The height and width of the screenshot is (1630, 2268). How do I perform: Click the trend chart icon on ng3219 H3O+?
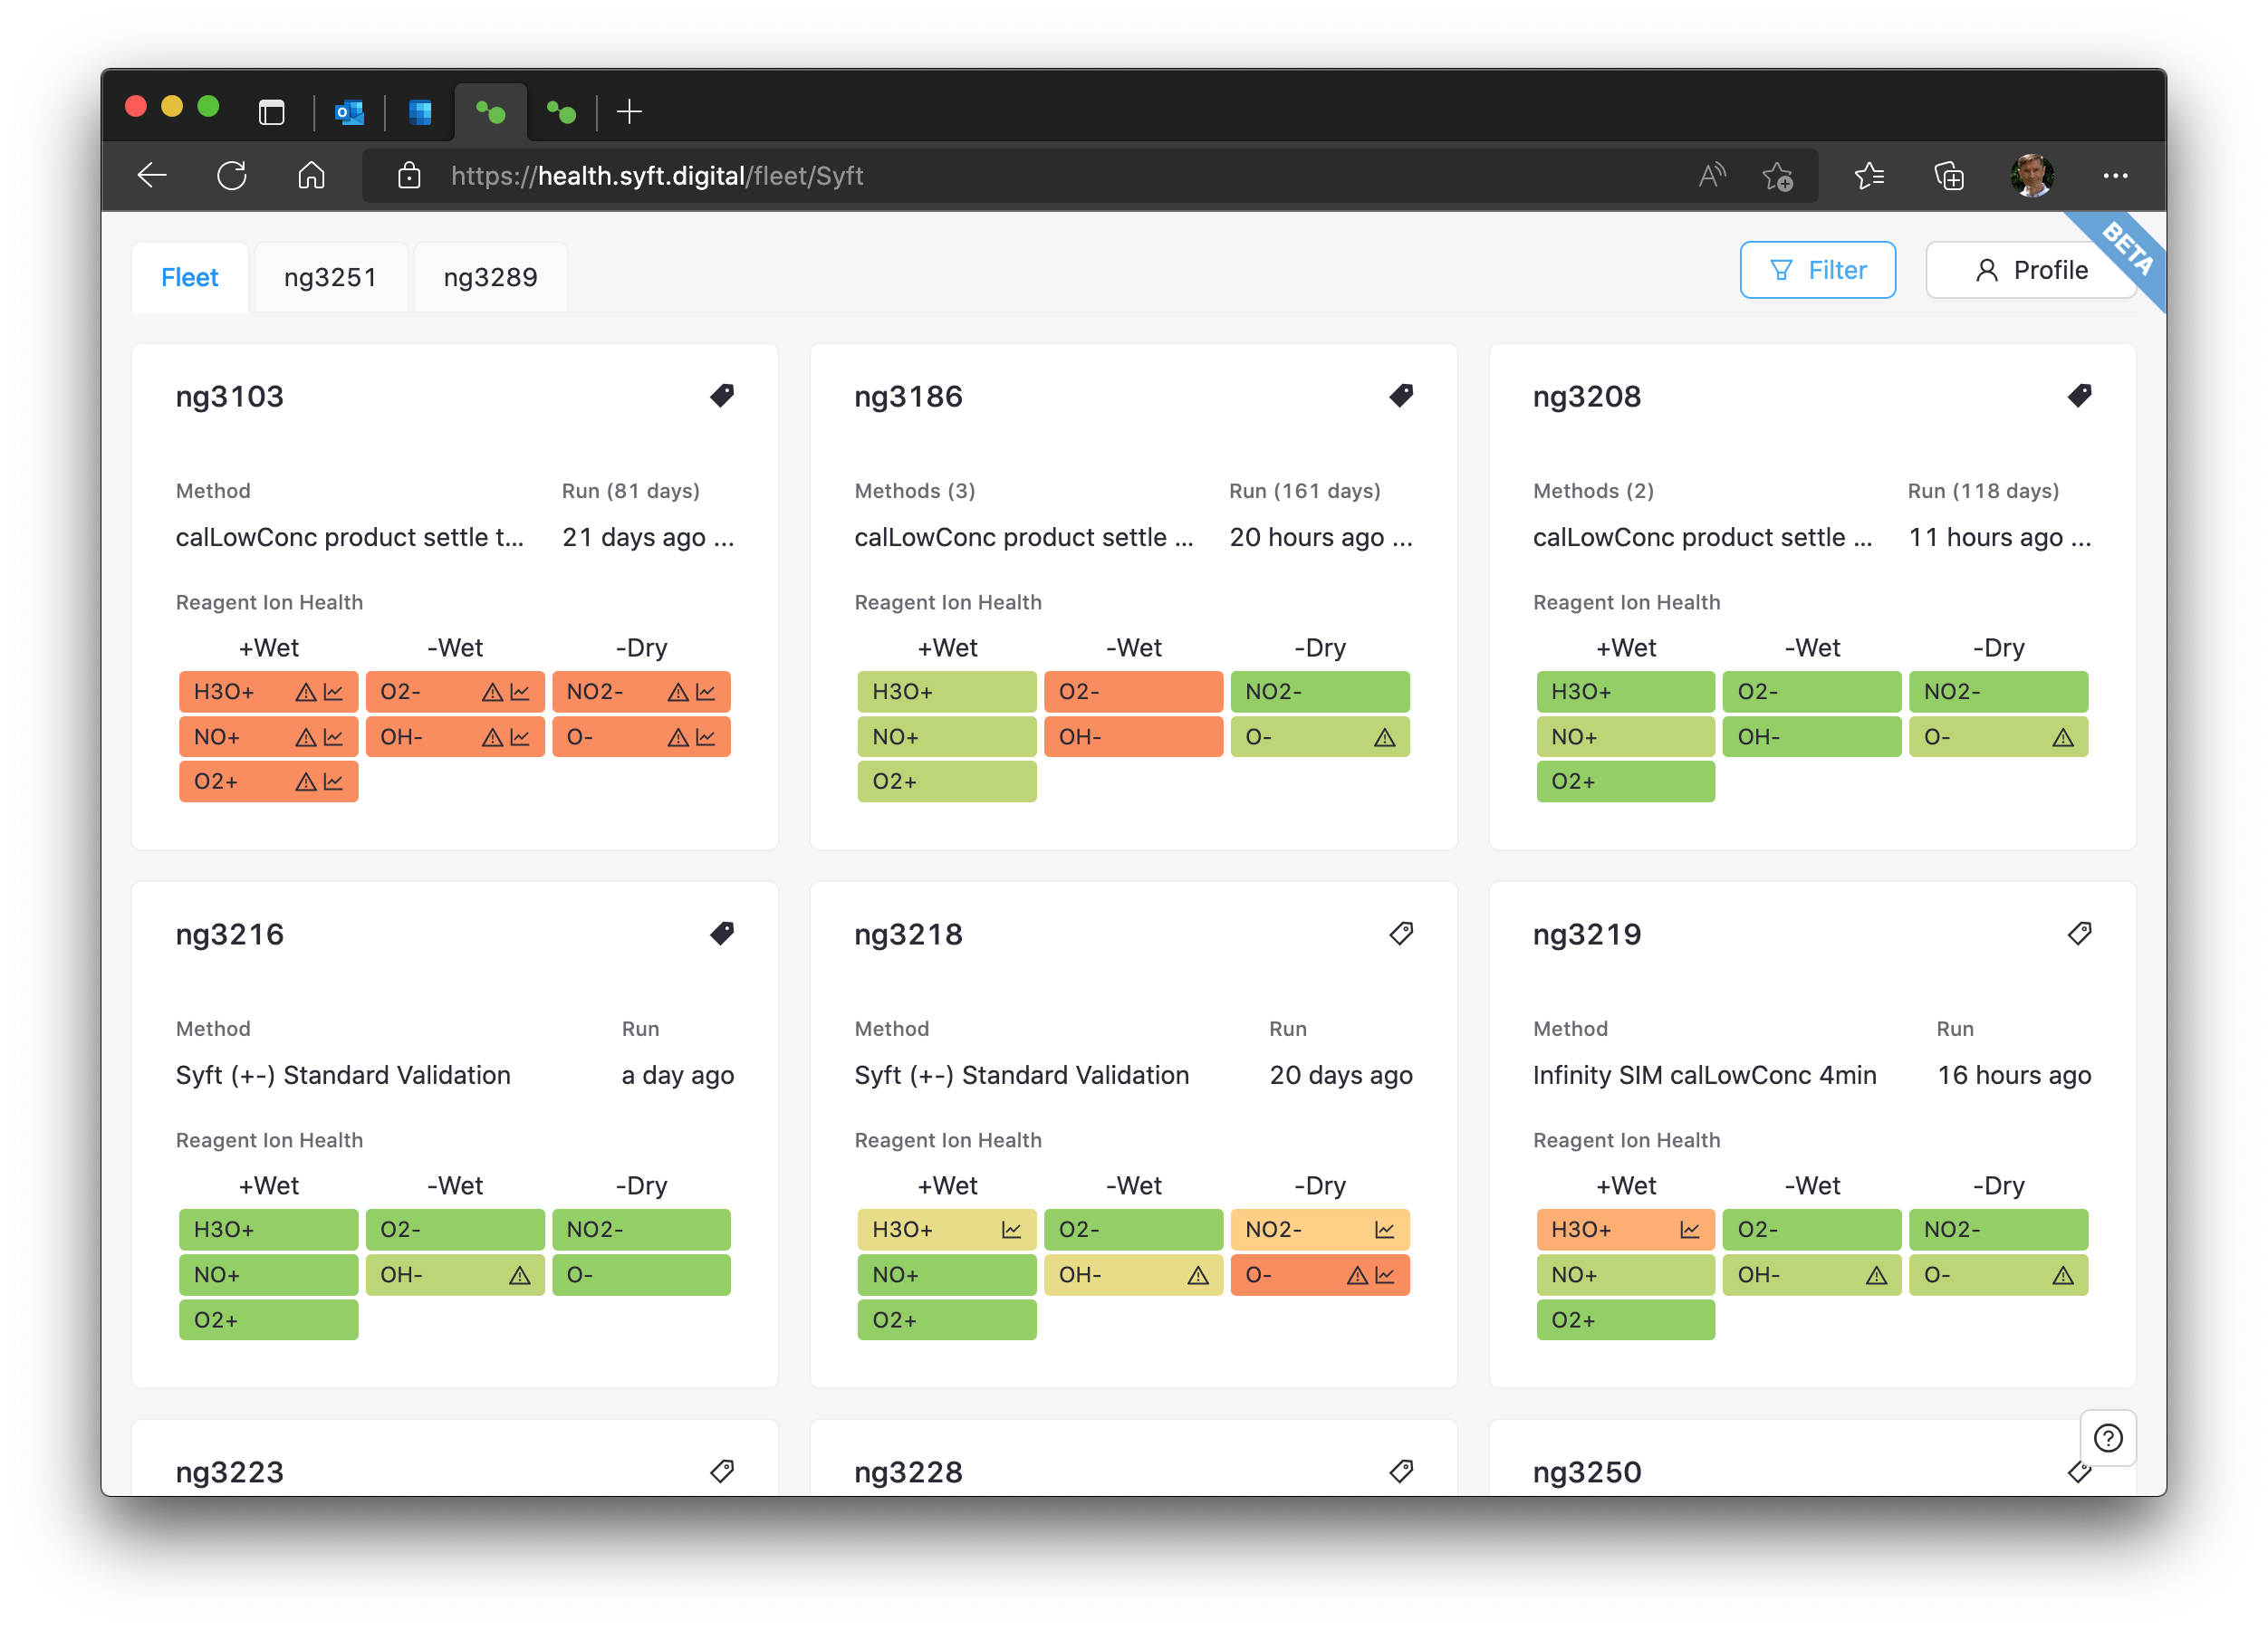coord(1689,1230)
